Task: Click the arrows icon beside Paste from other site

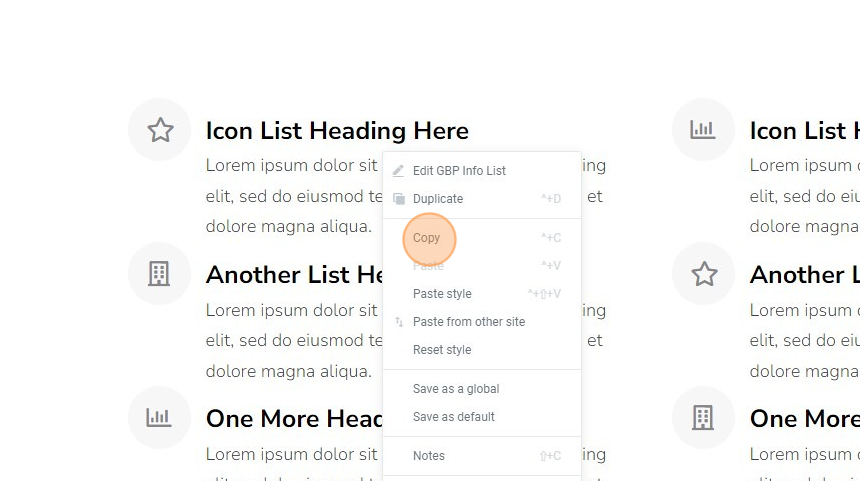Action: (399, 321)
